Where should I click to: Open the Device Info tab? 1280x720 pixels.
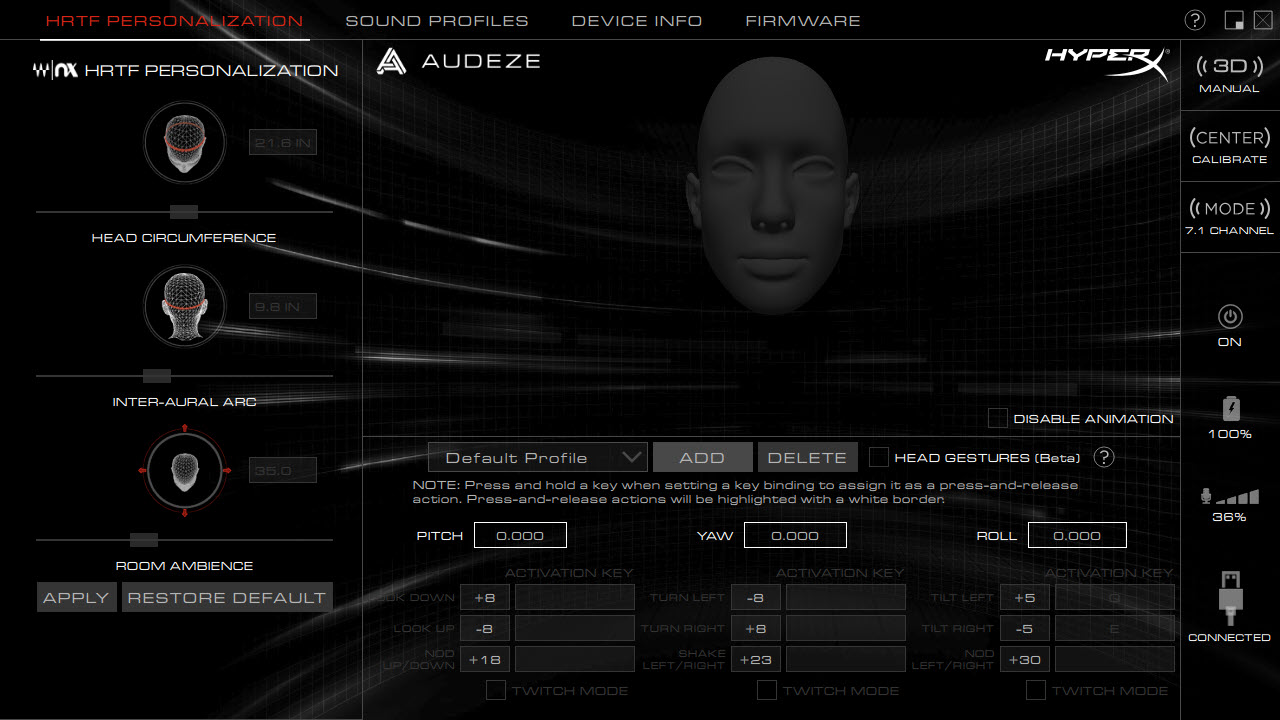pos(637,20)
